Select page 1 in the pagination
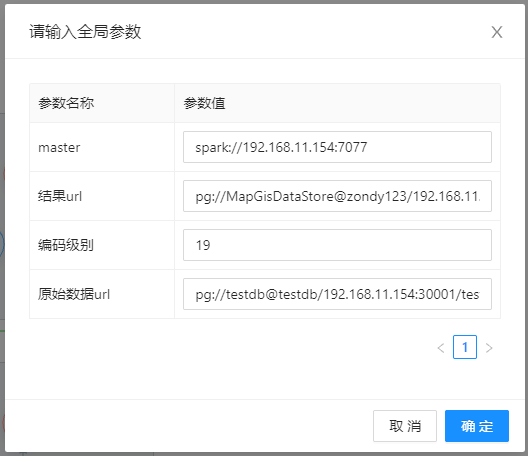Image resolution: width=528 pixels, height=456 pixels. (x=465, y=347)
